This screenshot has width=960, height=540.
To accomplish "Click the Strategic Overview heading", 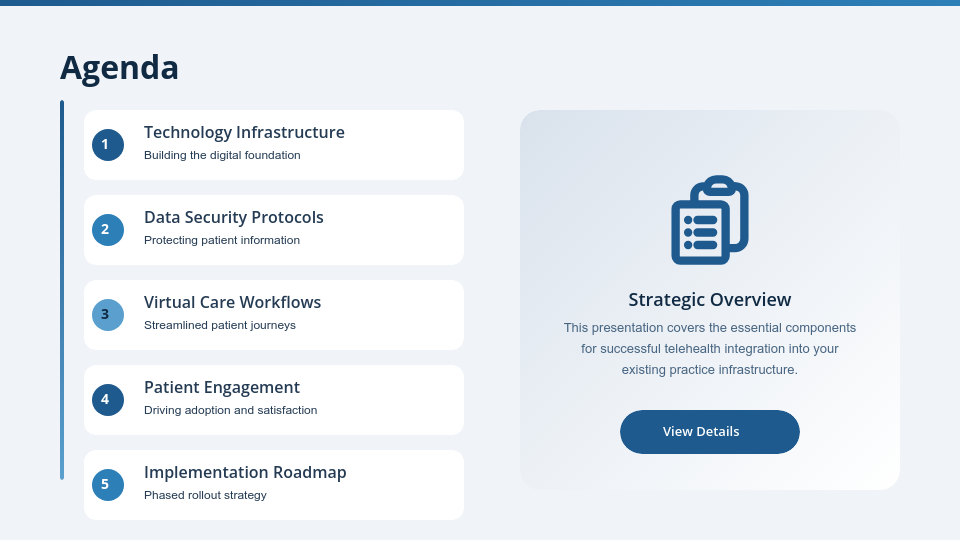I will click(709, 300).
